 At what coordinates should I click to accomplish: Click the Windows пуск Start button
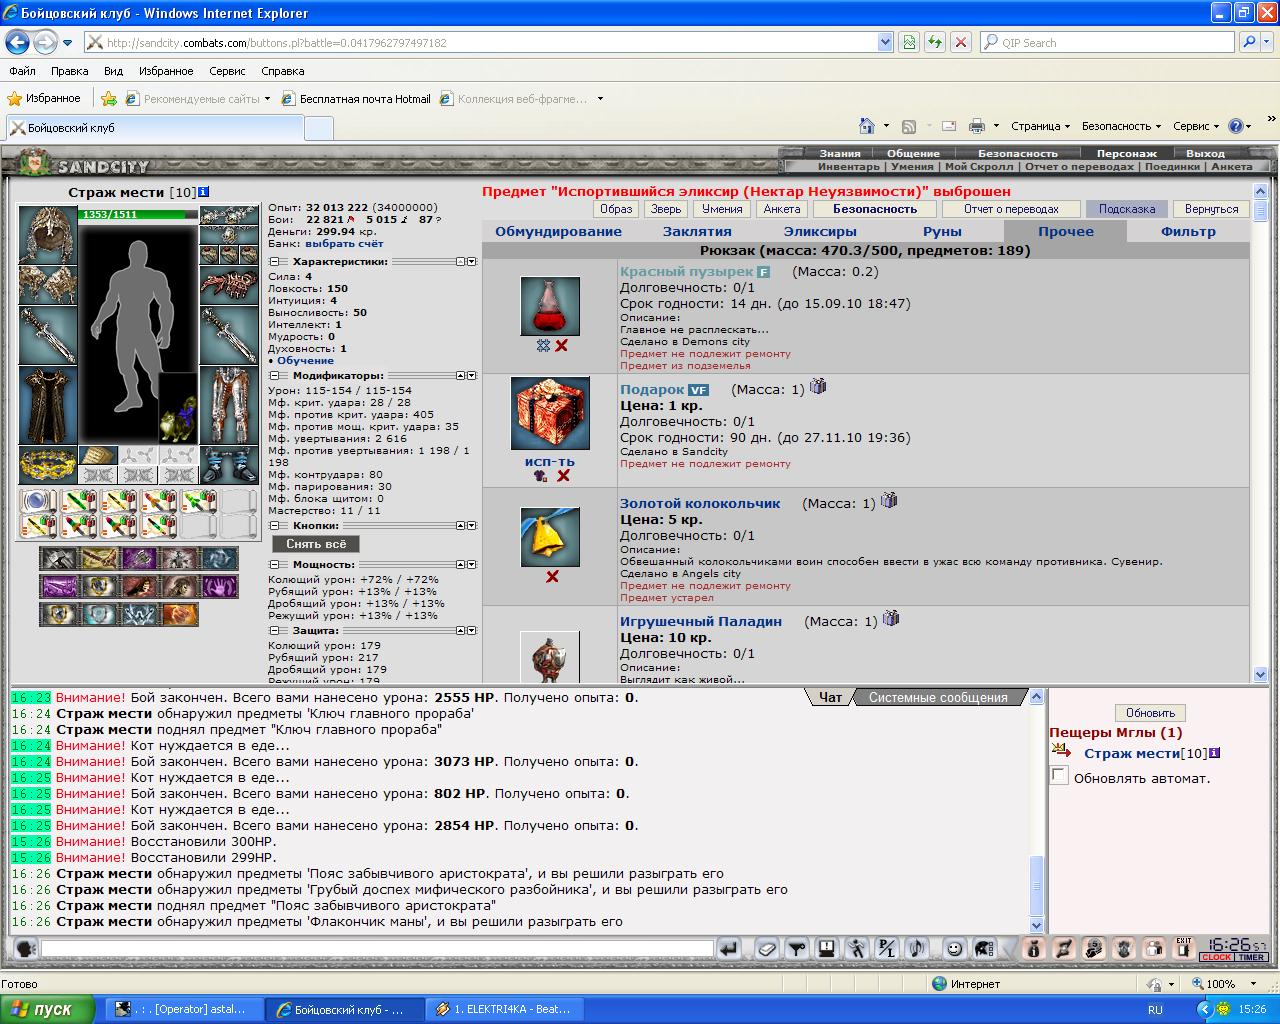[48, 1009]
